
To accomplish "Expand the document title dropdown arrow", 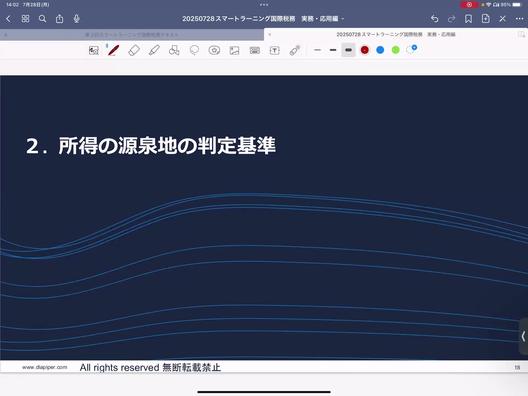I will 343,19.
